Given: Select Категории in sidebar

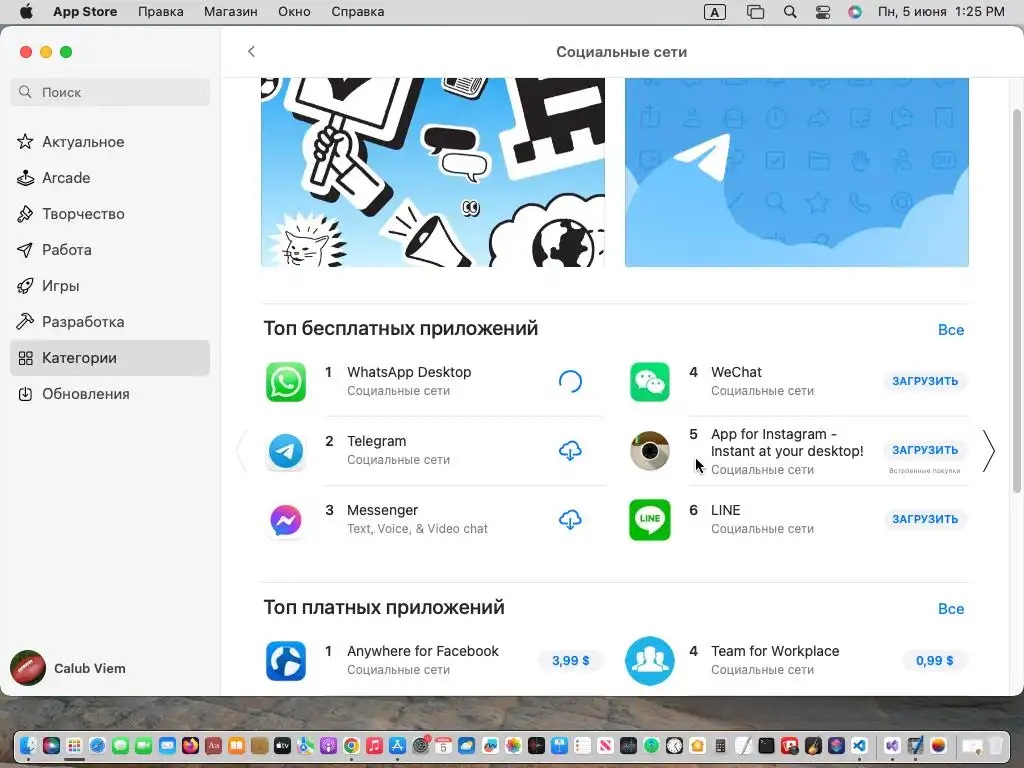Looking at the screenshot, I should [x=110, y=358].
